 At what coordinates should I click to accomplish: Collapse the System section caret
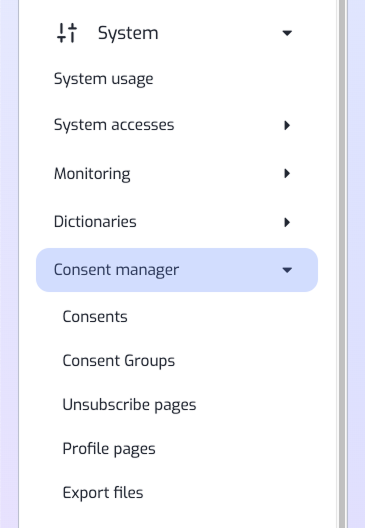pyautogui.click(x=287, y=33)
